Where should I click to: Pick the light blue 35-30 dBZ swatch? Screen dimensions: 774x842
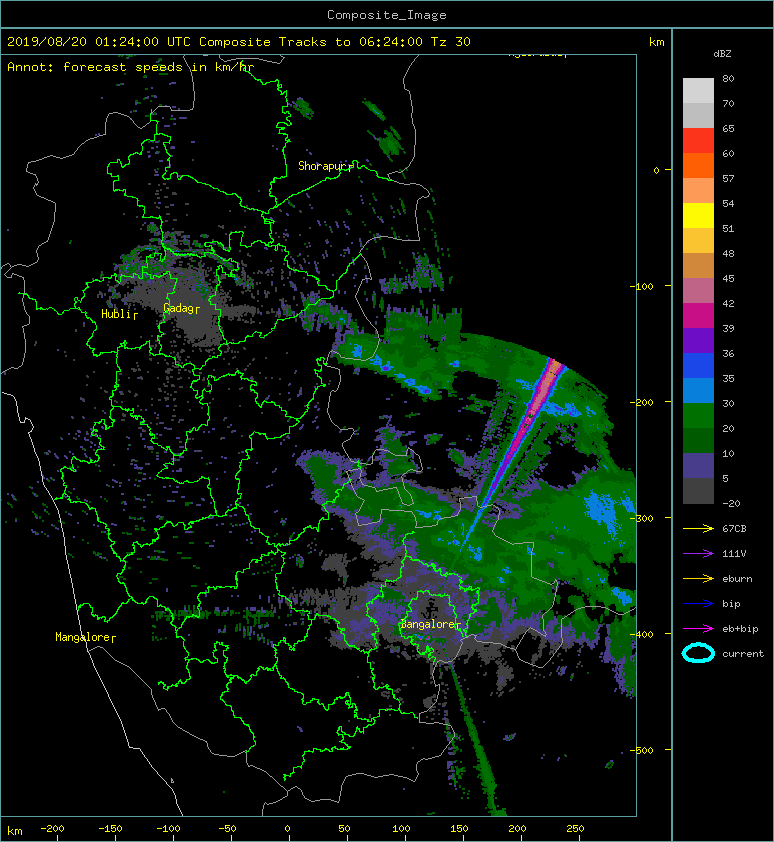pos(698,390)
